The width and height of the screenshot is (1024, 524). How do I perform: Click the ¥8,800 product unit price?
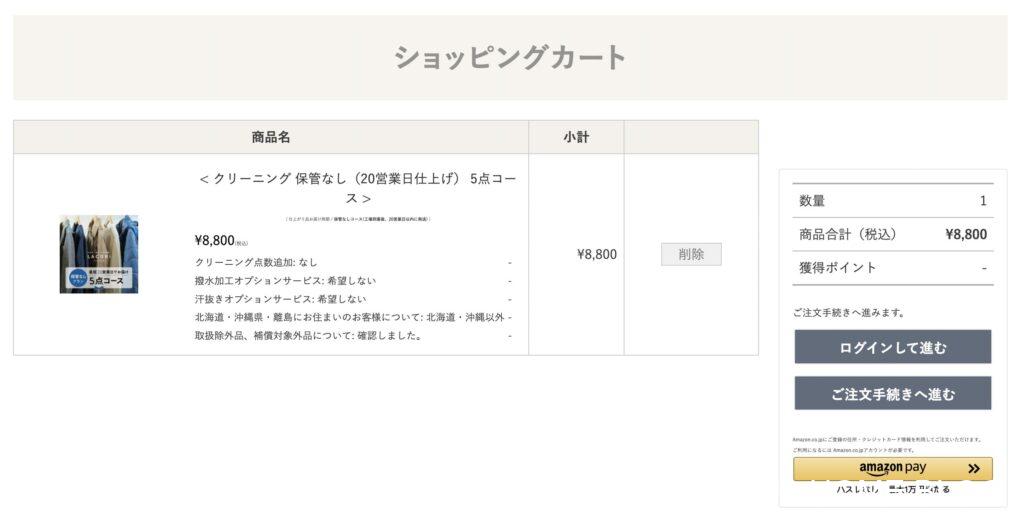(215, 240)
